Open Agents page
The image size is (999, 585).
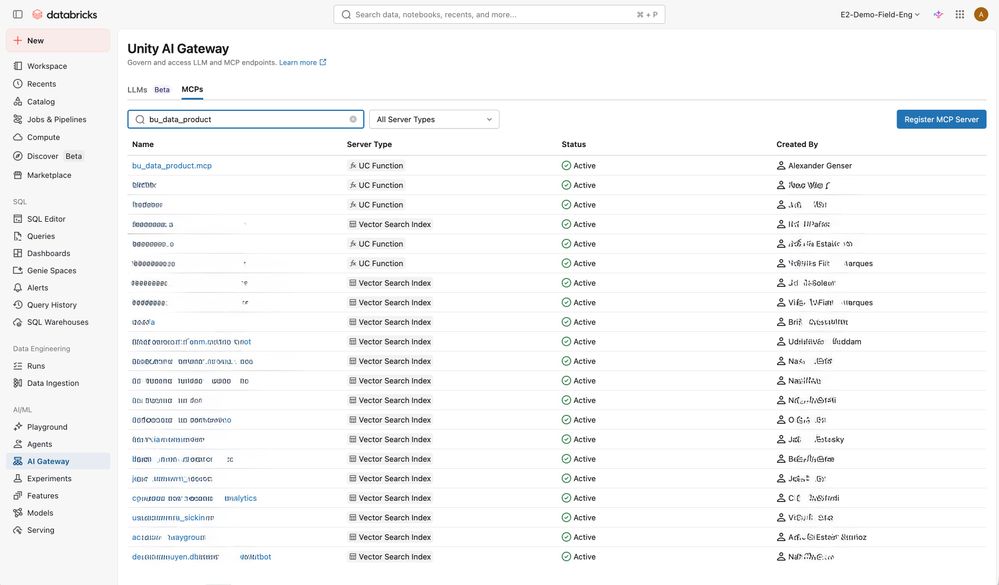40,445
